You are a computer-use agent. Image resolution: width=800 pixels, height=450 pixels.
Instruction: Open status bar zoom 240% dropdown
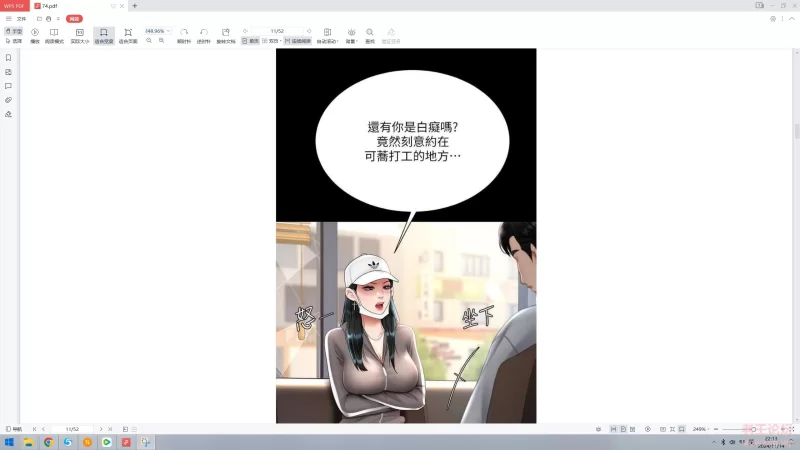click(701, 429)
